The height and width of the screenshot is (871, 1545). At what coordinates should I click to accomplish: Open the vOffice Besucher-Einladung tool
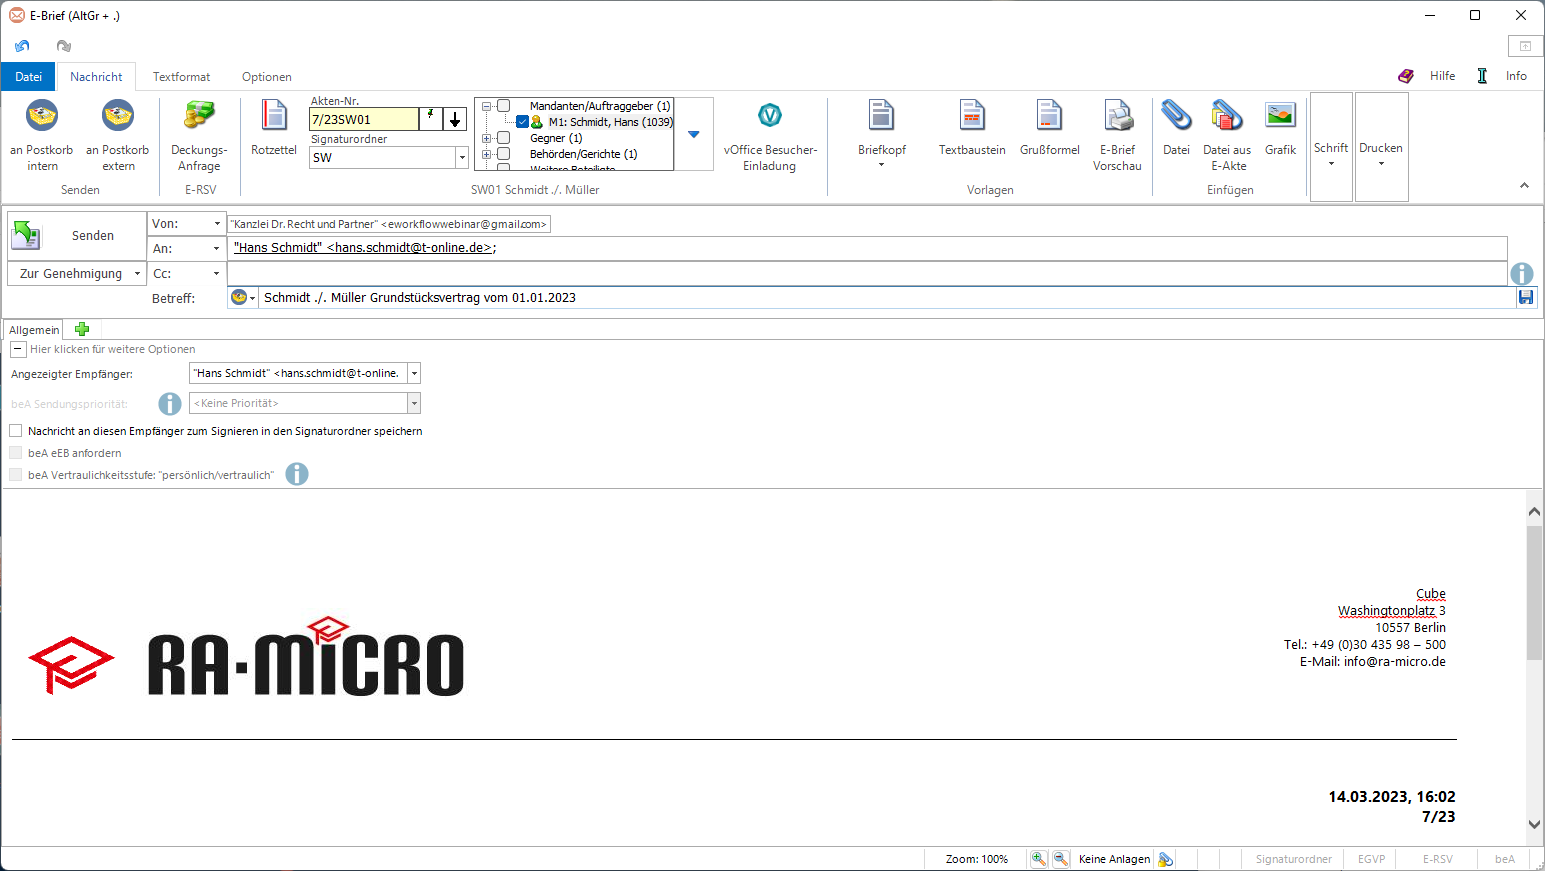[770, 136]
